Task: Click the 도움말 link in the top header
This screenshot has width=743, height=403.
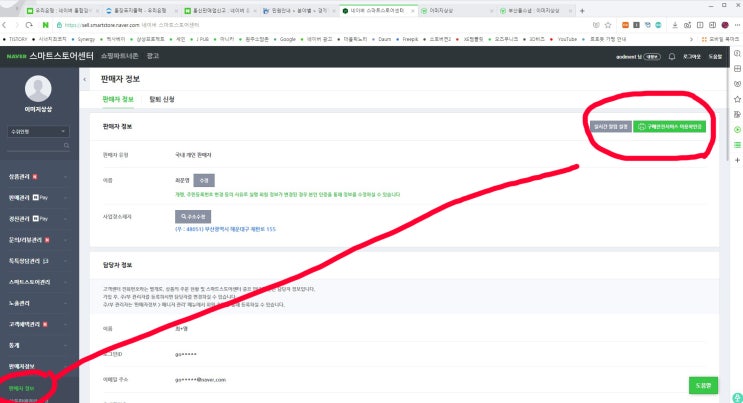Action: click(x=715, y=56)
